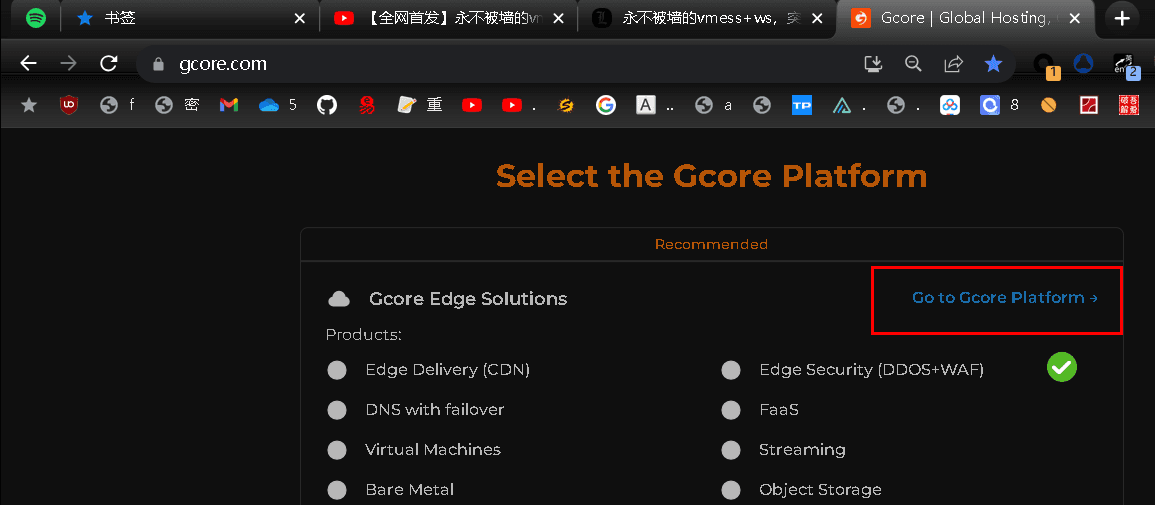The width and height of the screenshot is (1155, 505).
Task: Switch to the Spotify tab
Action: click(35, 18)
